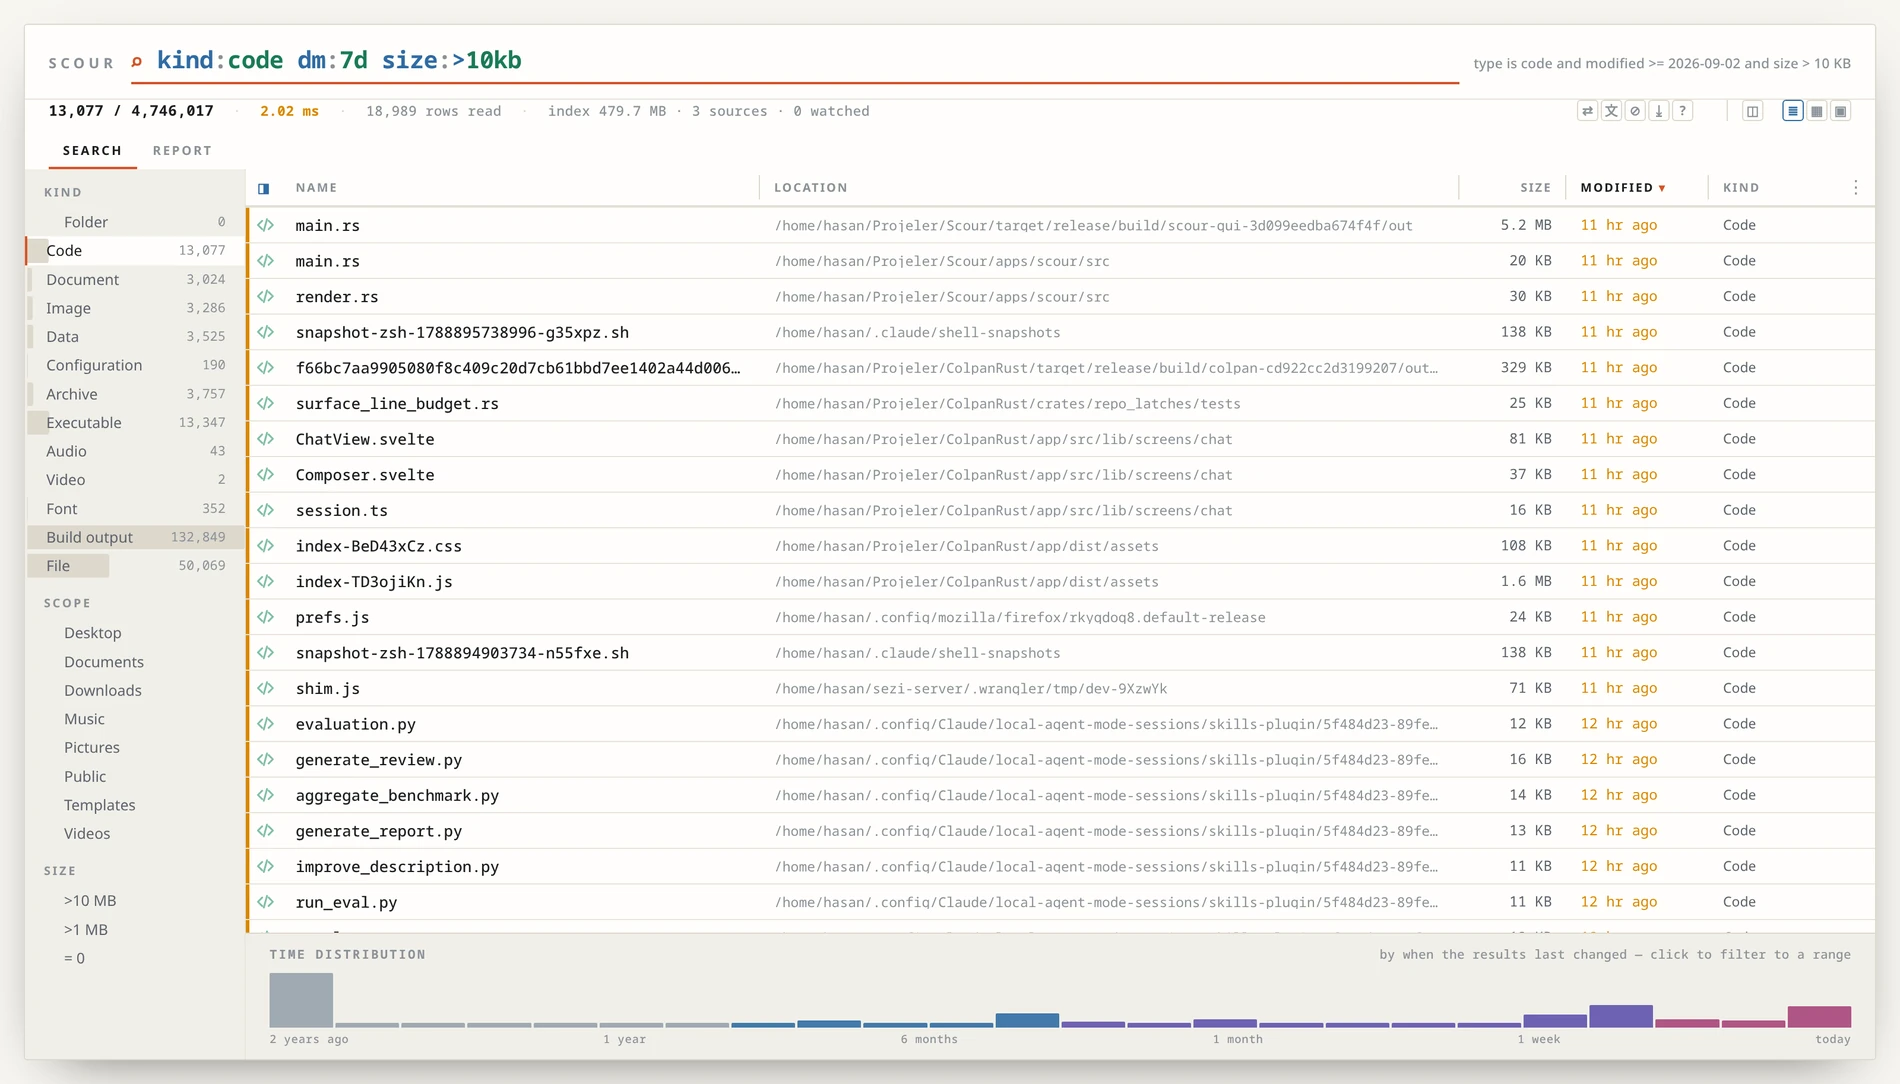Open the column options kebab menu

(x=1856, y=187)
